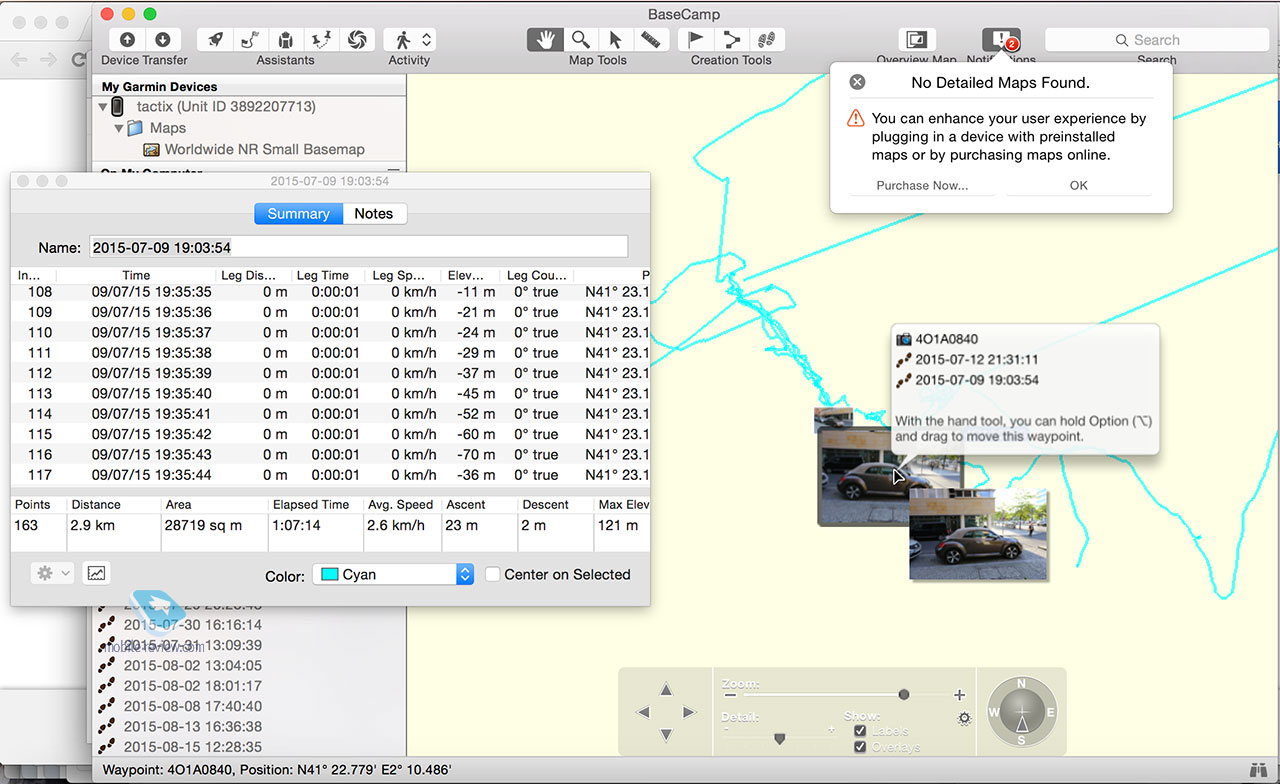
Task: Click the Name text field
Action: tap(359, 247)
